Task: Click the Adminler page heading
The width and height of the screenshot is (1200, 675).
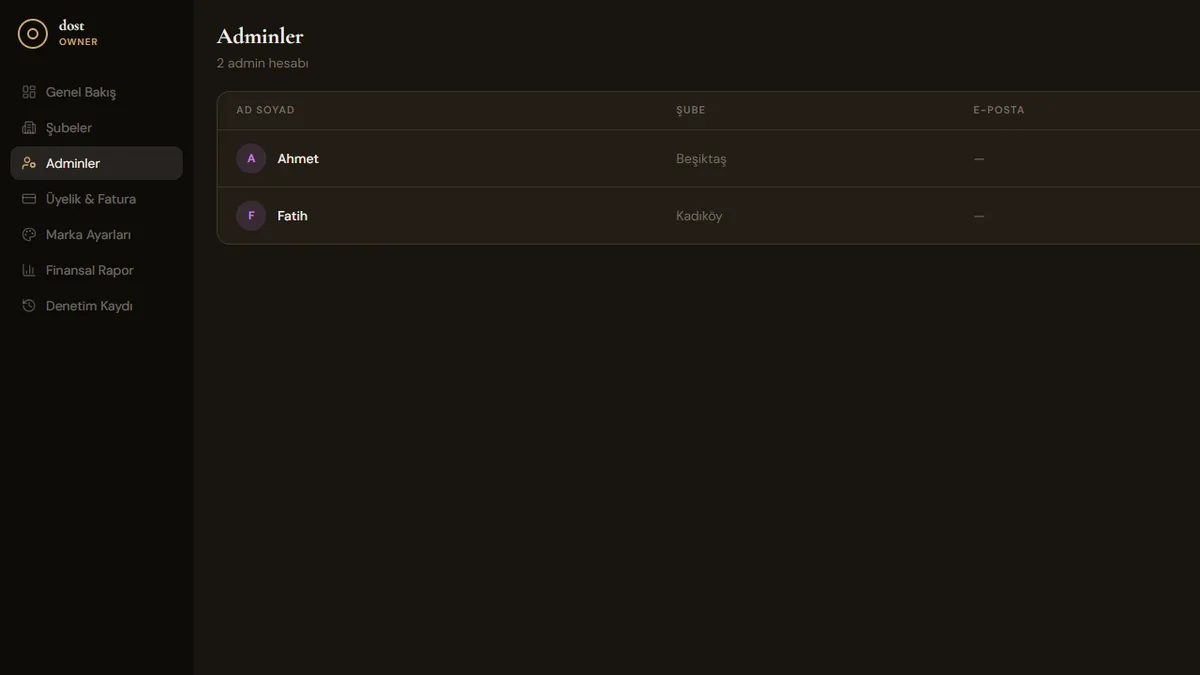Action: 260,36
